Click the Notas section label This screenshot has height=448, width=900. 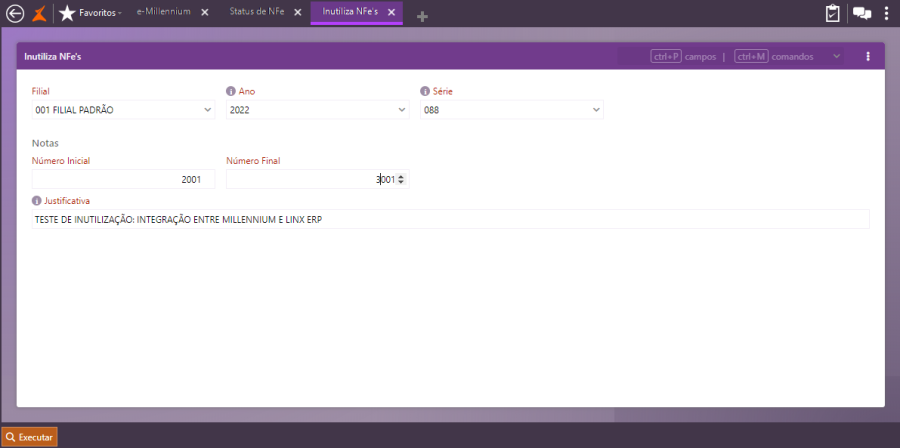[45, 143]
